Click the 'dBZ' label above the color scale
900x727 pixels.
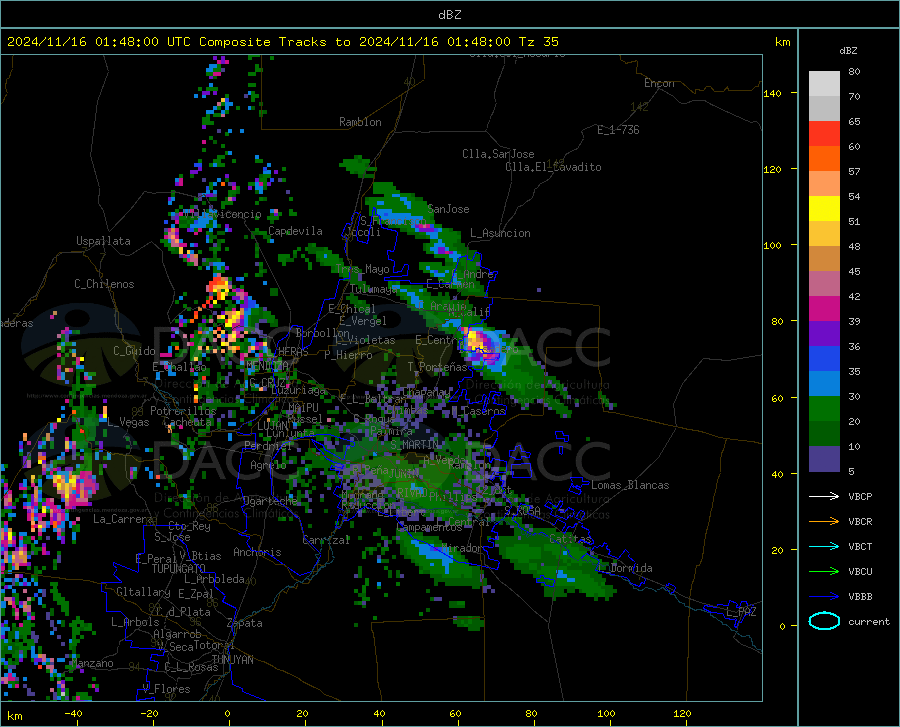pyautogui.click(x=848, y=50)
